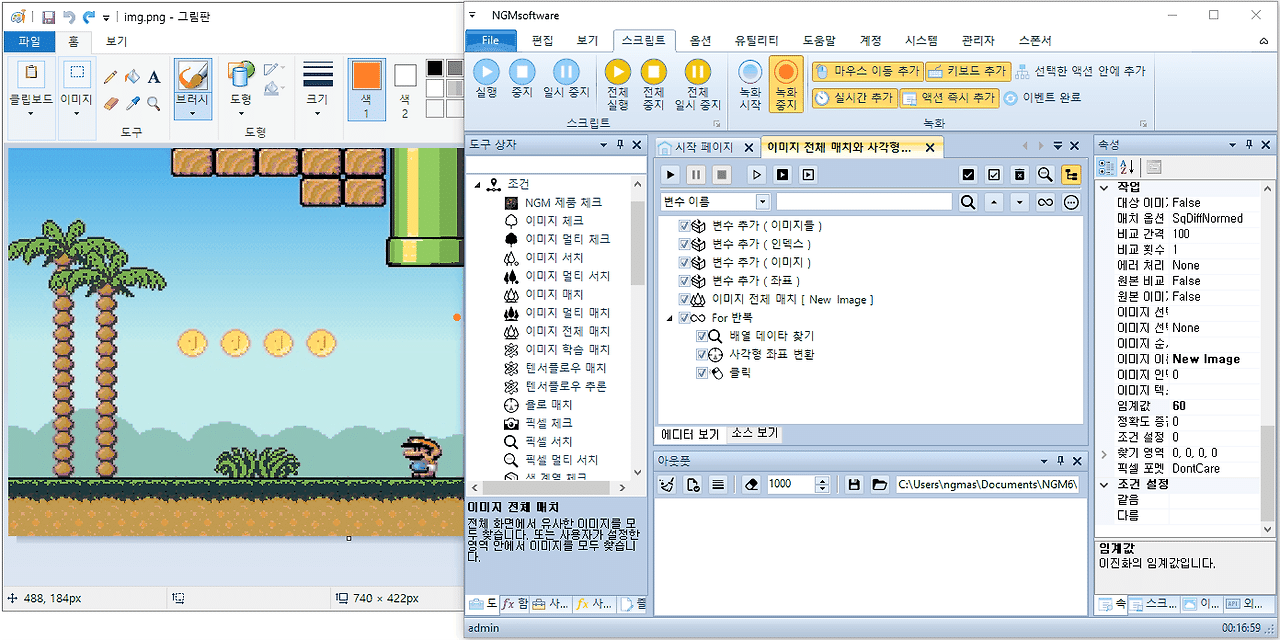Start recording with 녹화 시작
1280x640 pixels.
[750, 84]
